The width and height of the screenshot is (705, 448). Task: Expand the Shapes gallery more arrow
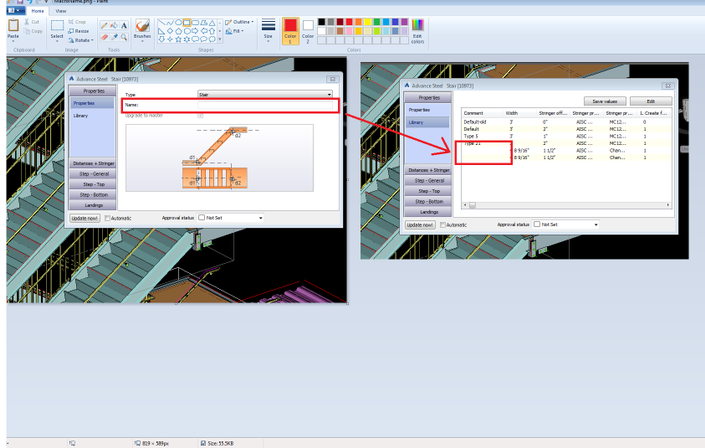click(x=220, y=40)
